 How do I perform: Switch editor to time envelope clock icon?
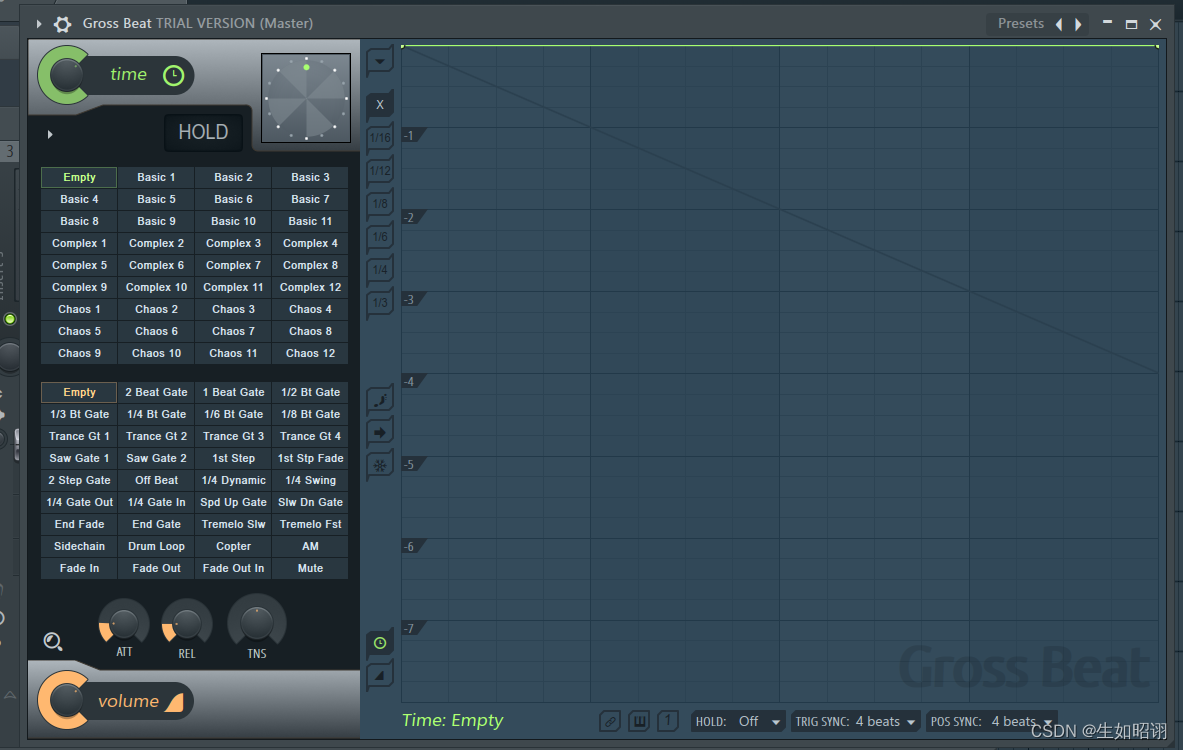point(379,643)
